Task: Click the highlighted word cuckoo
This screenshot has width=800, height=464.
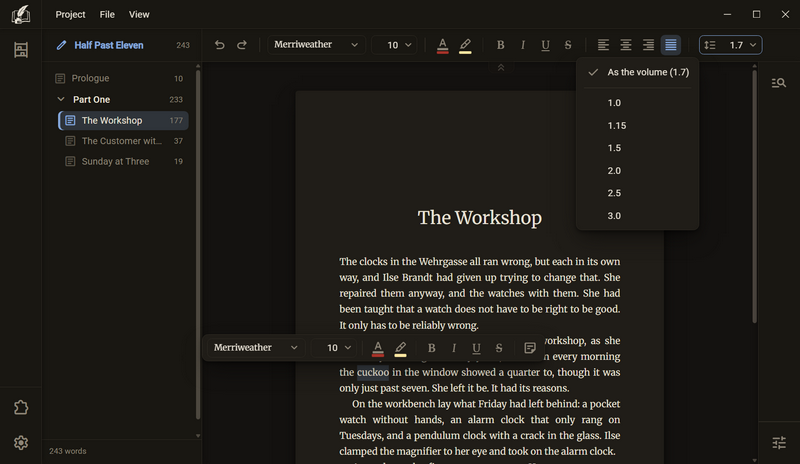Action: [x=372, y=372]
